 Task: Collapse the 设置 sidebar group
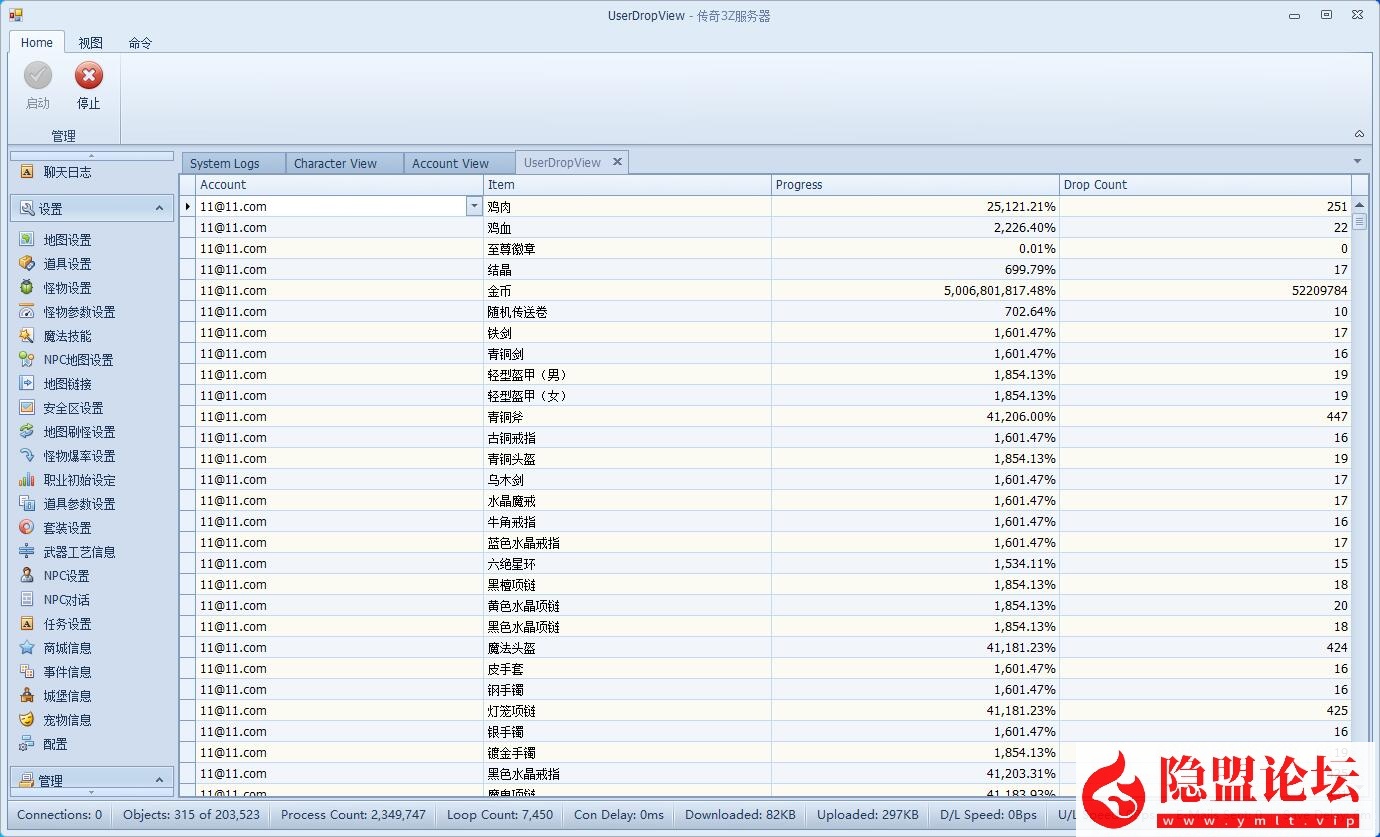coord(159,208)
